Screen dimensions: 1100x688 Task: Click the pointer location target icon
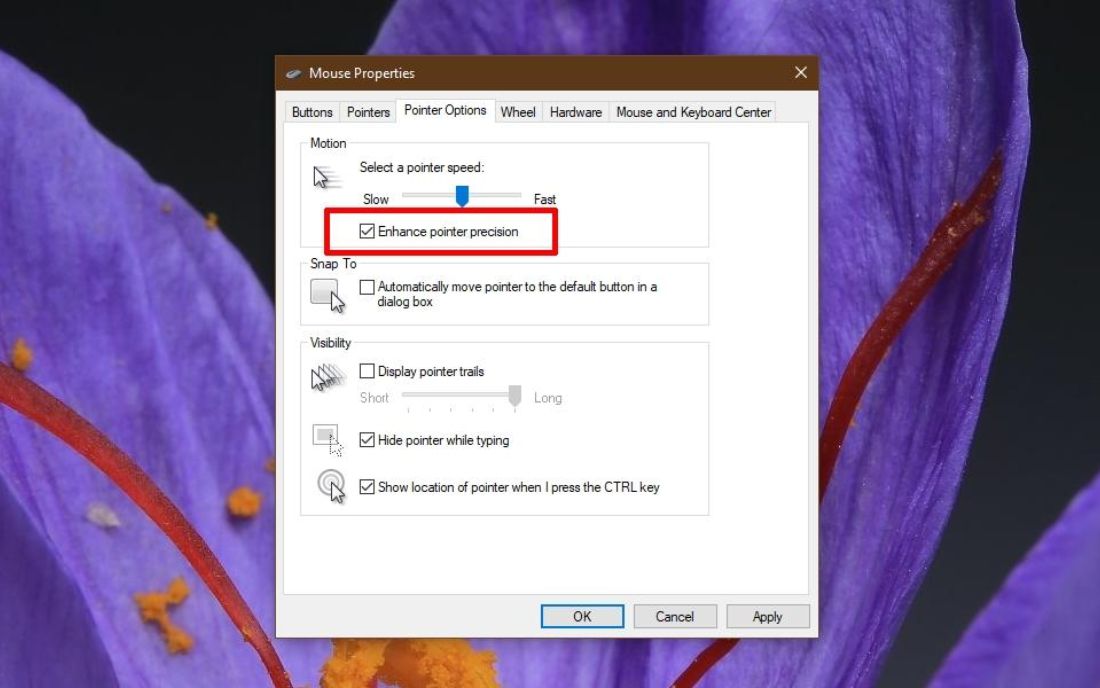[x=331, y=486]
